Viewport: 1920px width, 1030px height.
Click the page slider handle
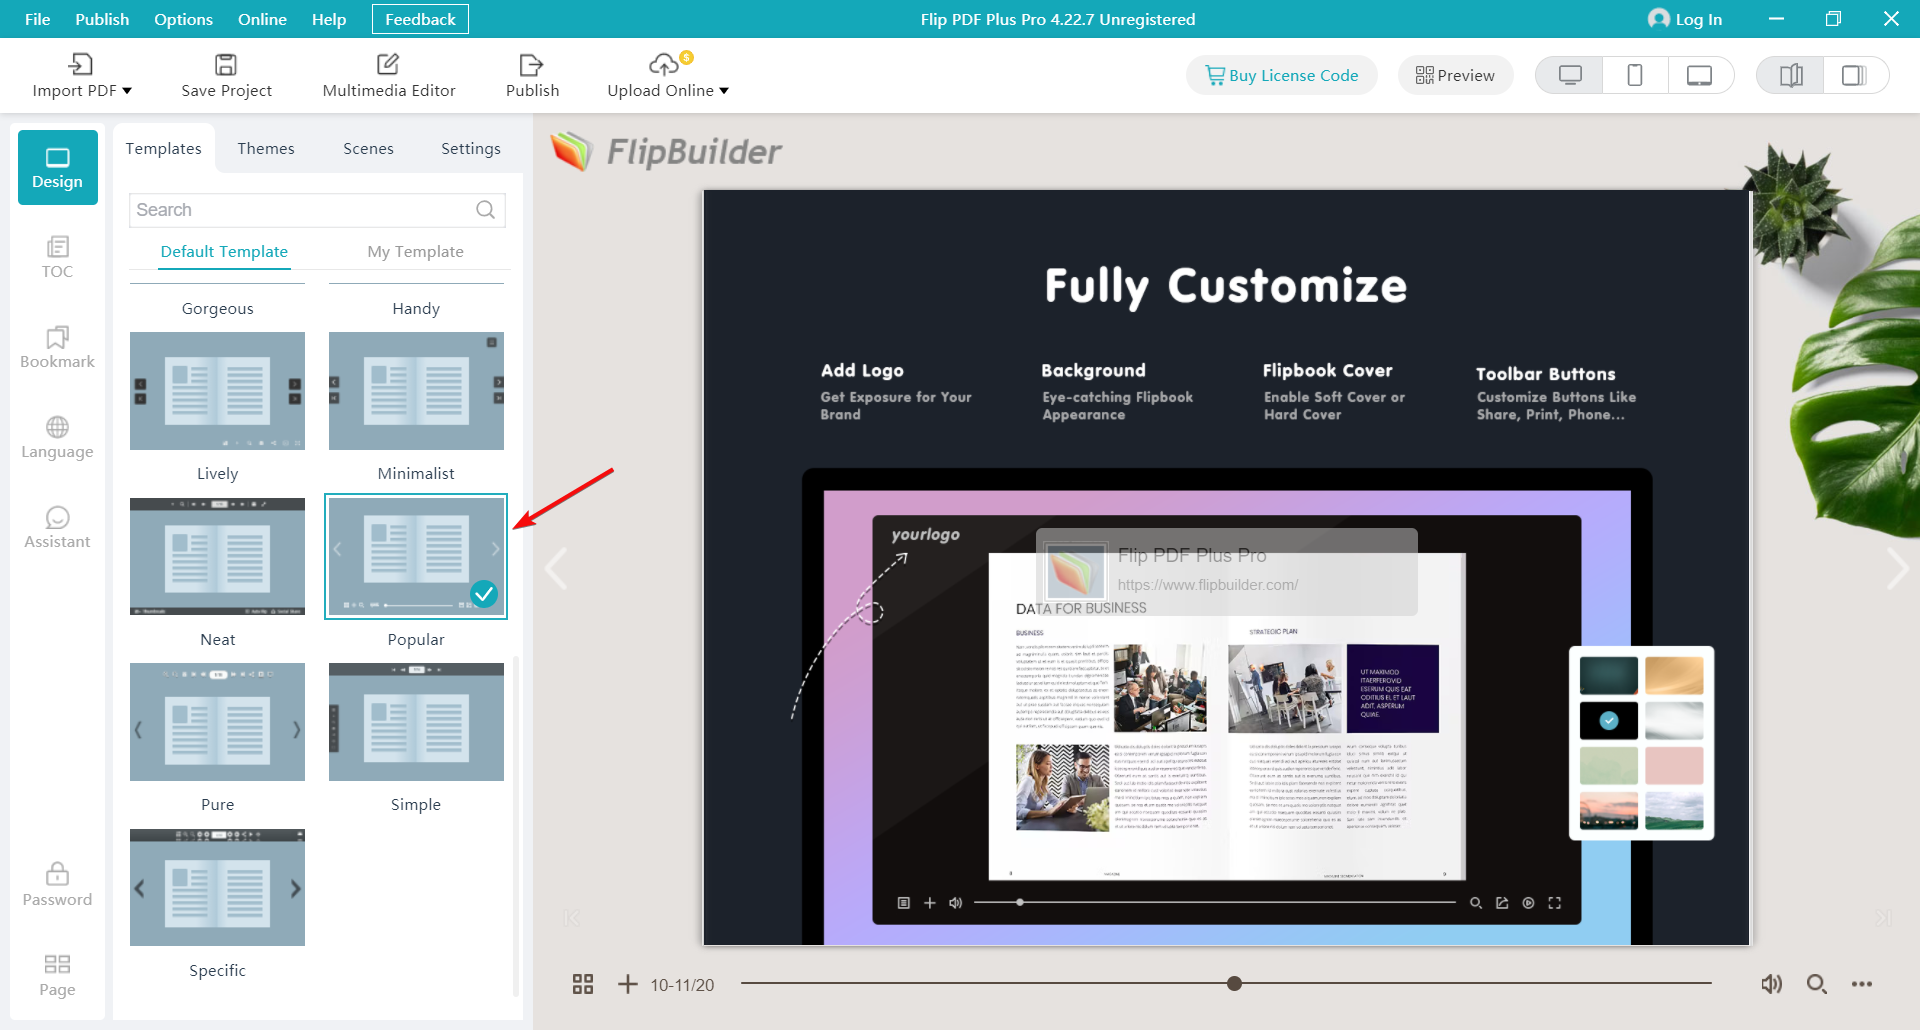tap(1235, 984)
